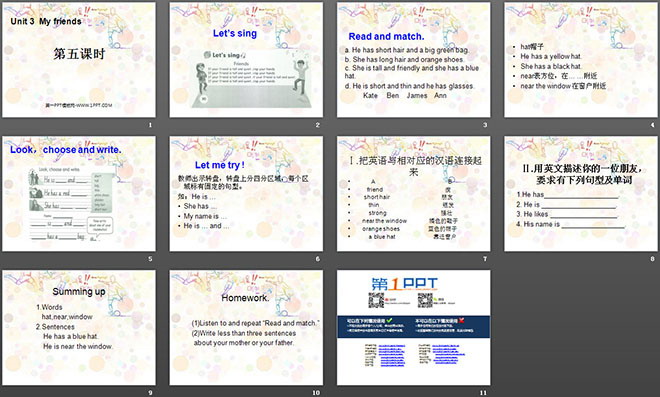Click the 'He is ... and ...' bullet on slide 6

point(206,226)
